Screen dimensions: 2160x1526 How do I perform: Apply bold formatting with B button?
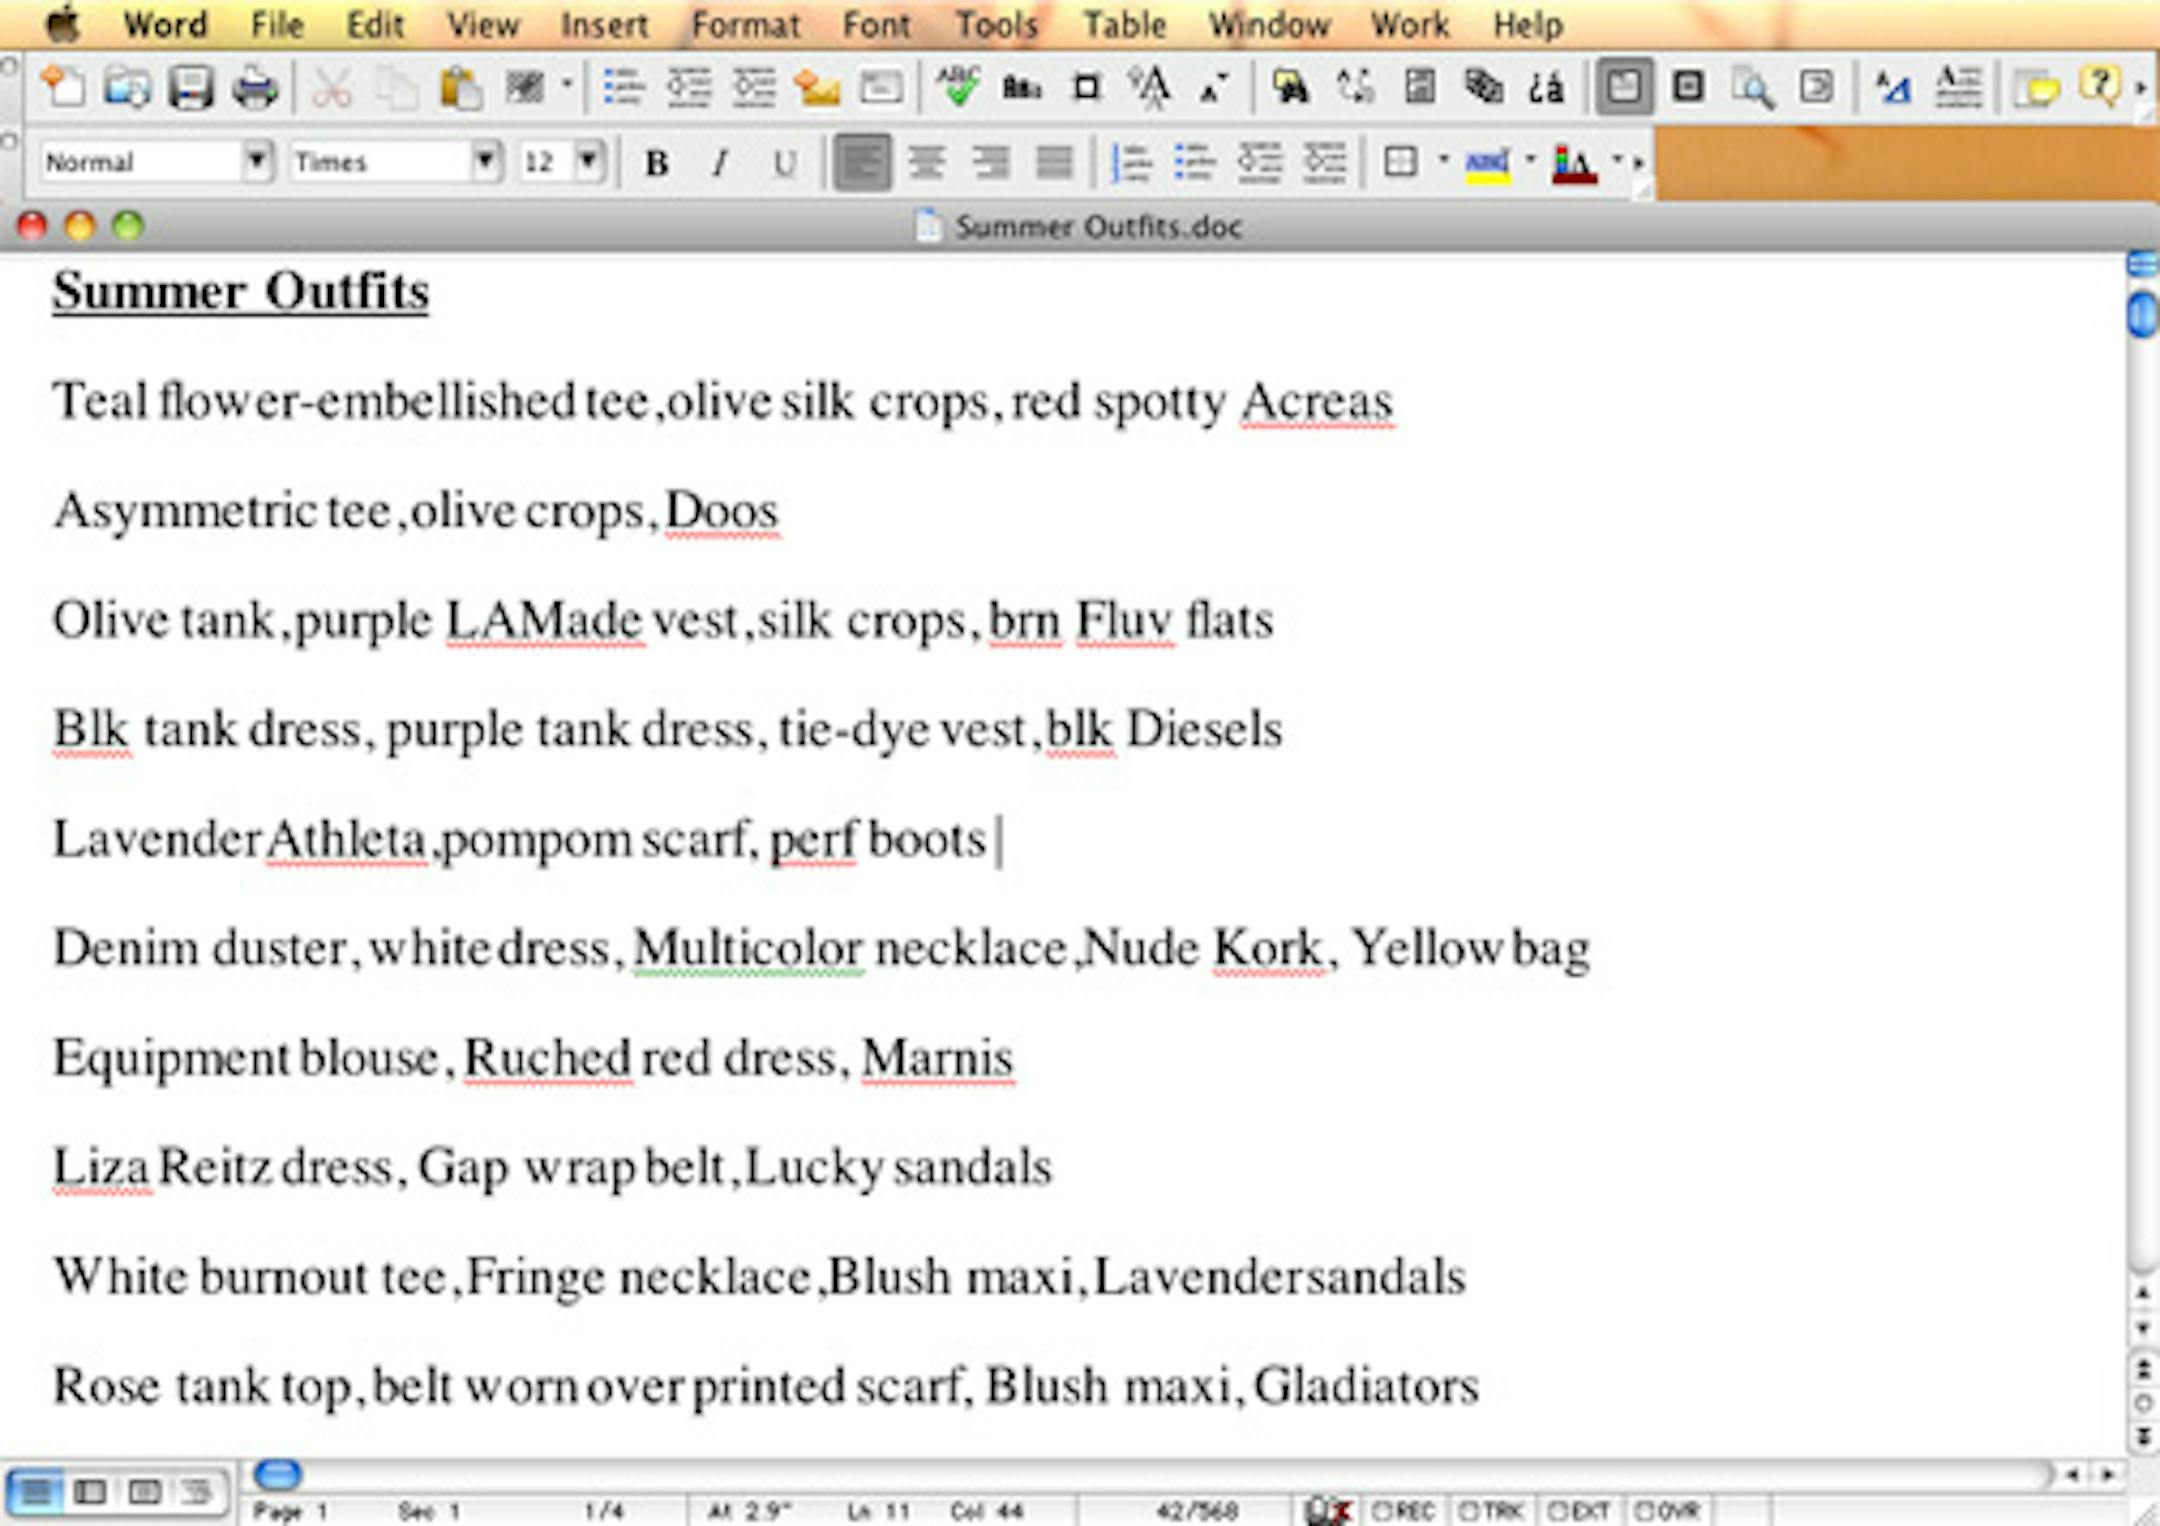point(656,163)
